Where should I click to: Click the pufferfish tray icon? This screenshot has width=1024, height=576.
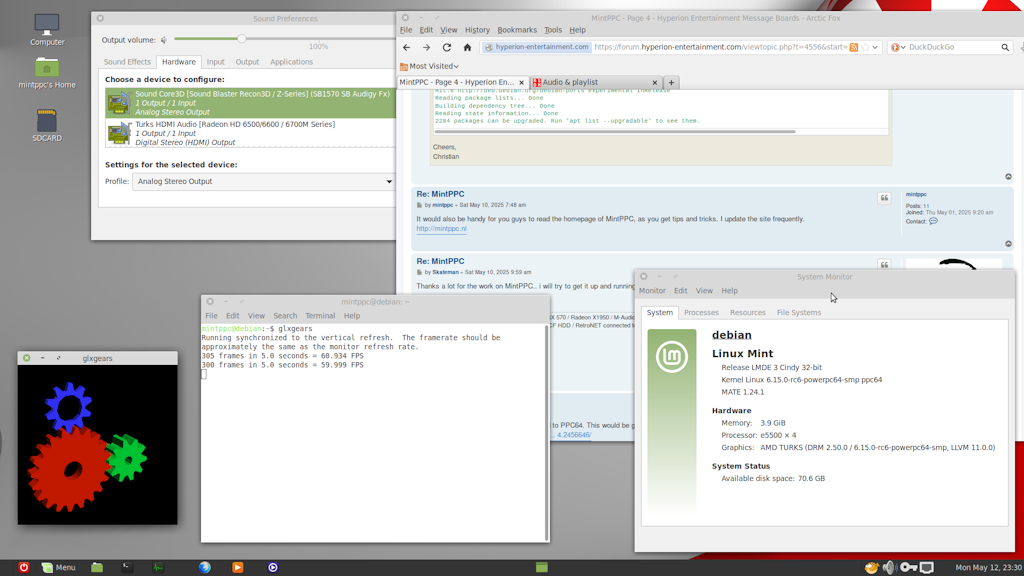(871, 568)
